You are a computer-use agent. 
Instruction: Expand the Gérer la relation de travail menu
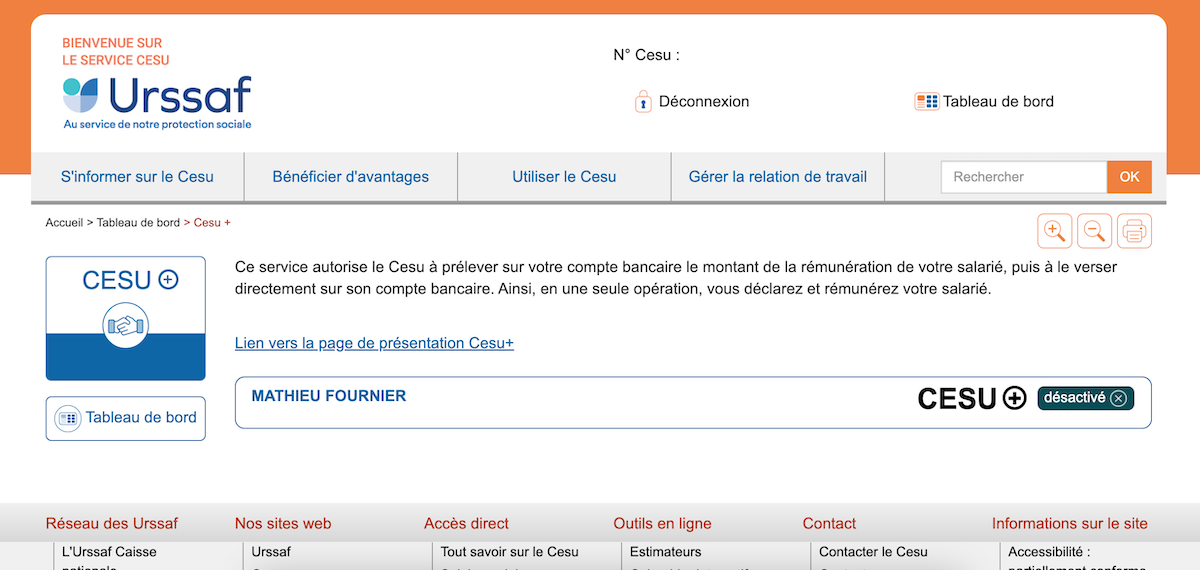tap(778, 177)
